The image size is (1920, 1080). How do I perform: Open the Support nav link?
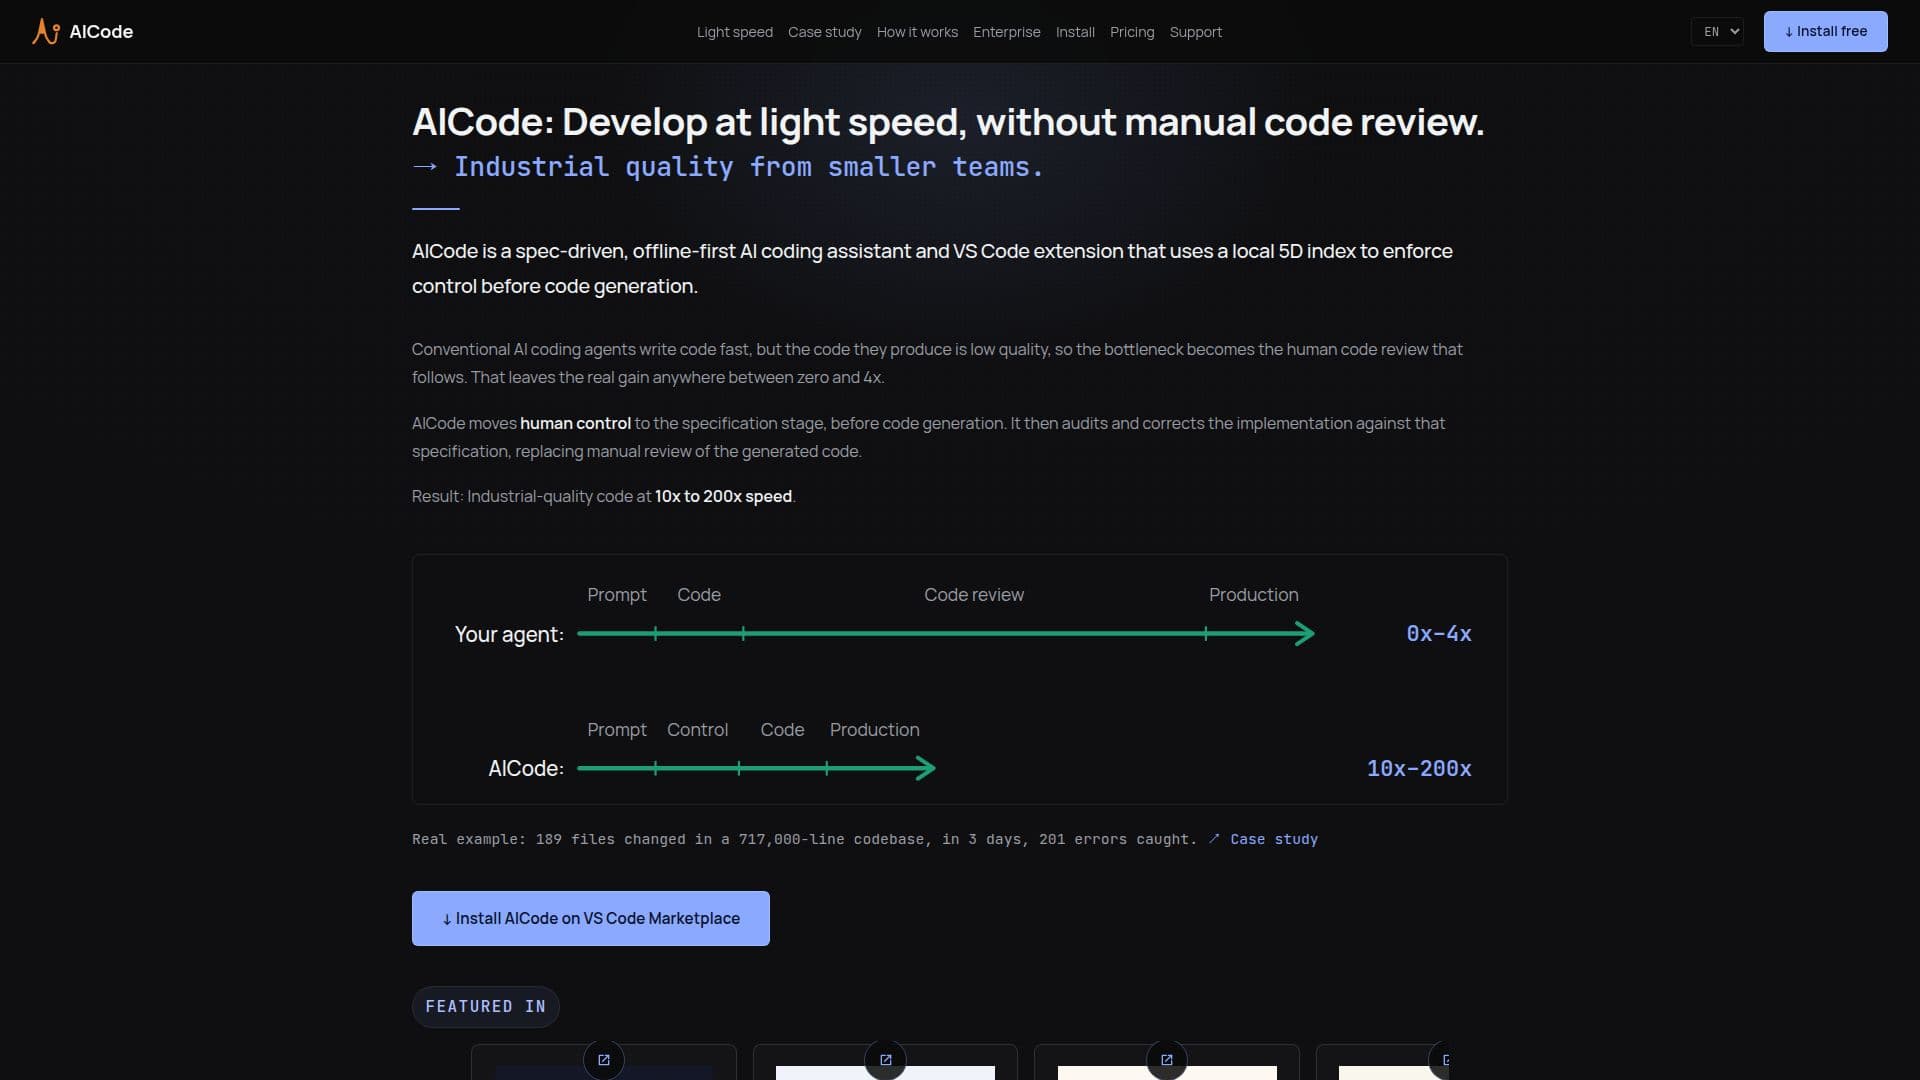tap(1196, 32)
